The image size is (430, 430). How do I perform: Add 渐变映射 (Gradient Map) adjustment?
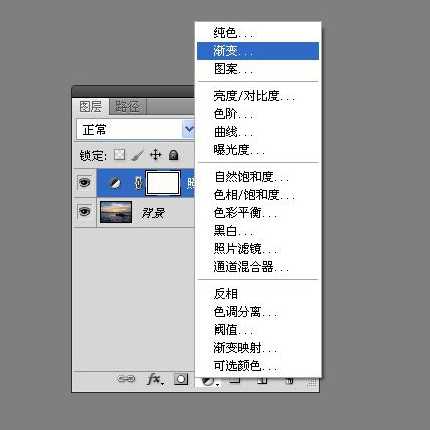point(258,348)
